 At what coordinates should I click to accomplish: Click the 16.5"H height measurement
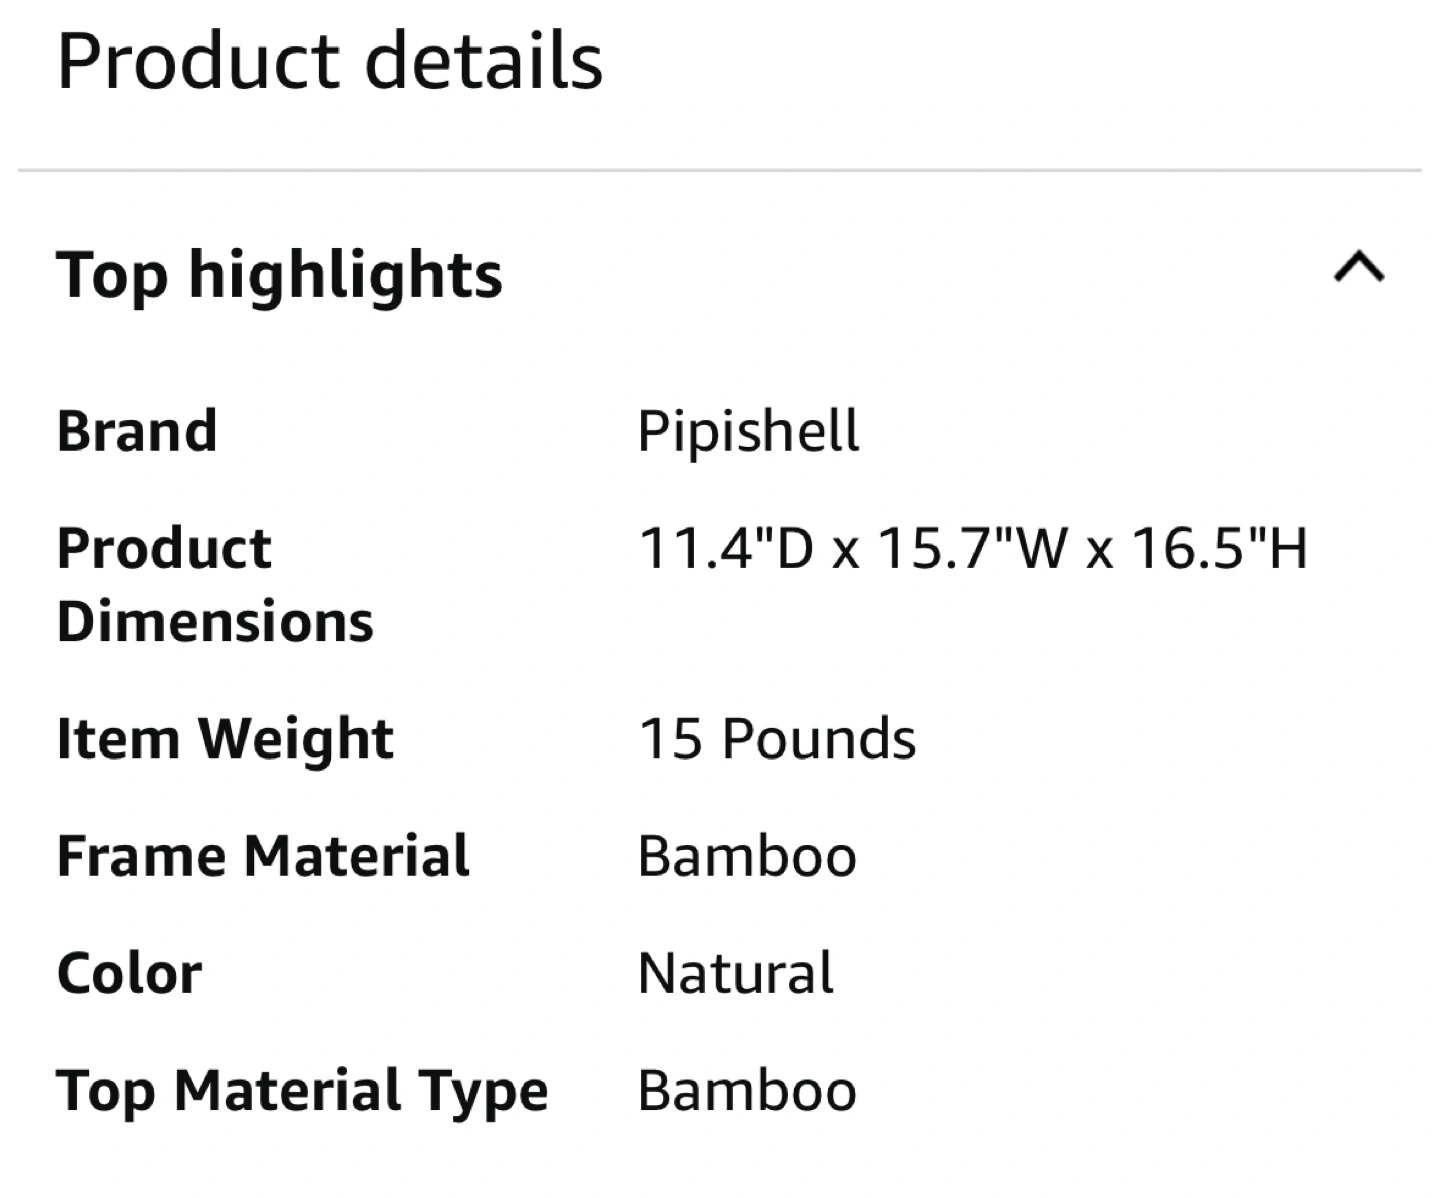pos(1220,548)
